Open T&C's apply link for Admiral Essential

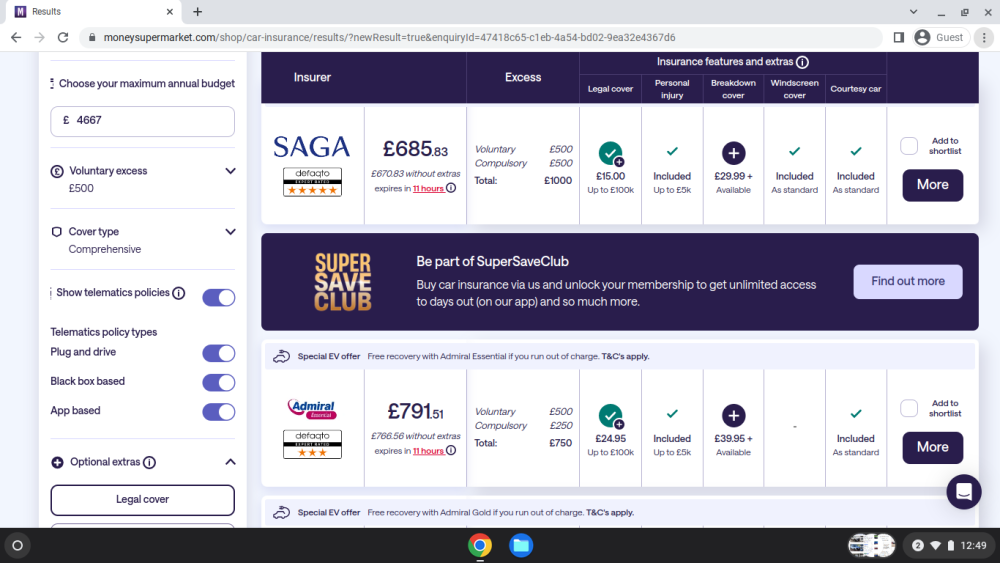(625, 356)
